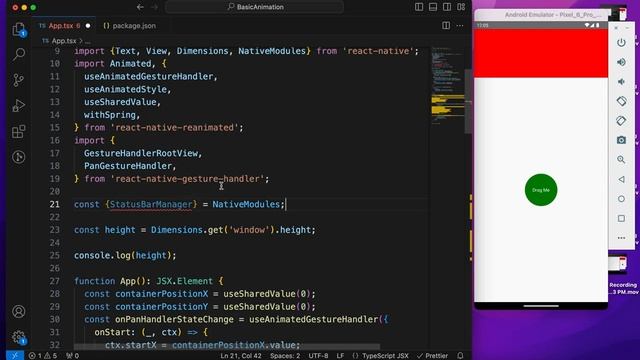Click the emulator overview square button
Image resolution: width=640 pixels, height=360 pixels.
click(621, 218)
